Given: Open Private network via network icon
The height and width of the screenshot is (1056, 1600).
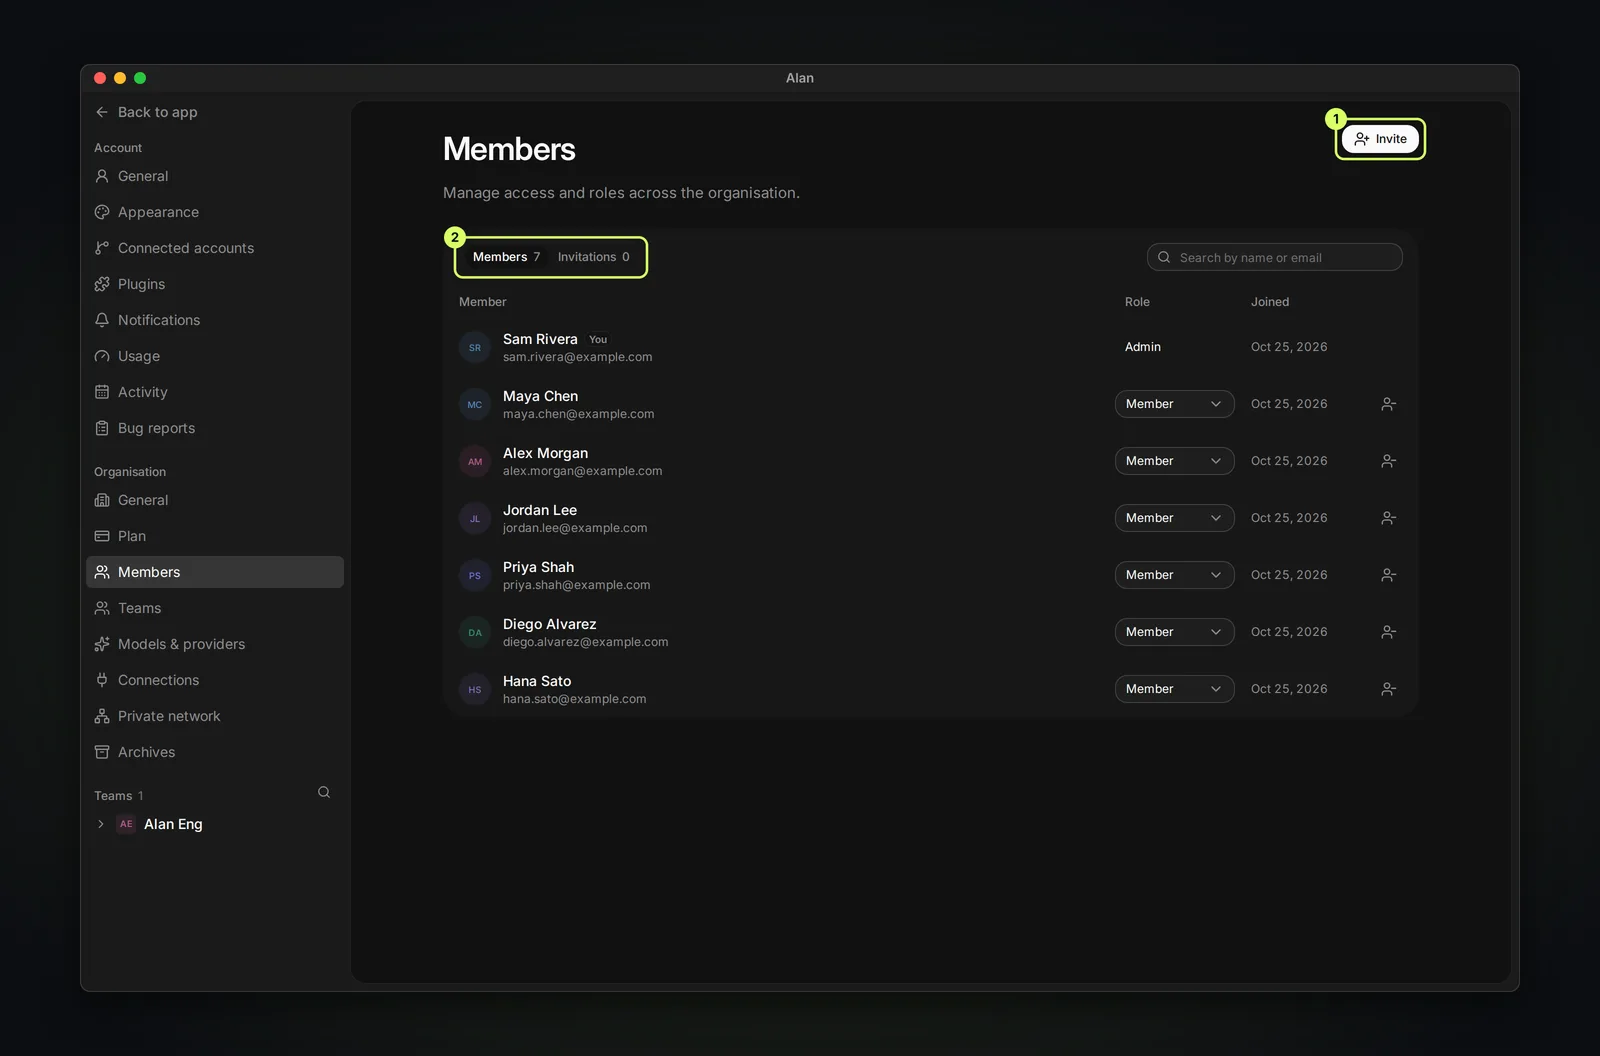Looking at the screenshot, I should tap(102, 716).
